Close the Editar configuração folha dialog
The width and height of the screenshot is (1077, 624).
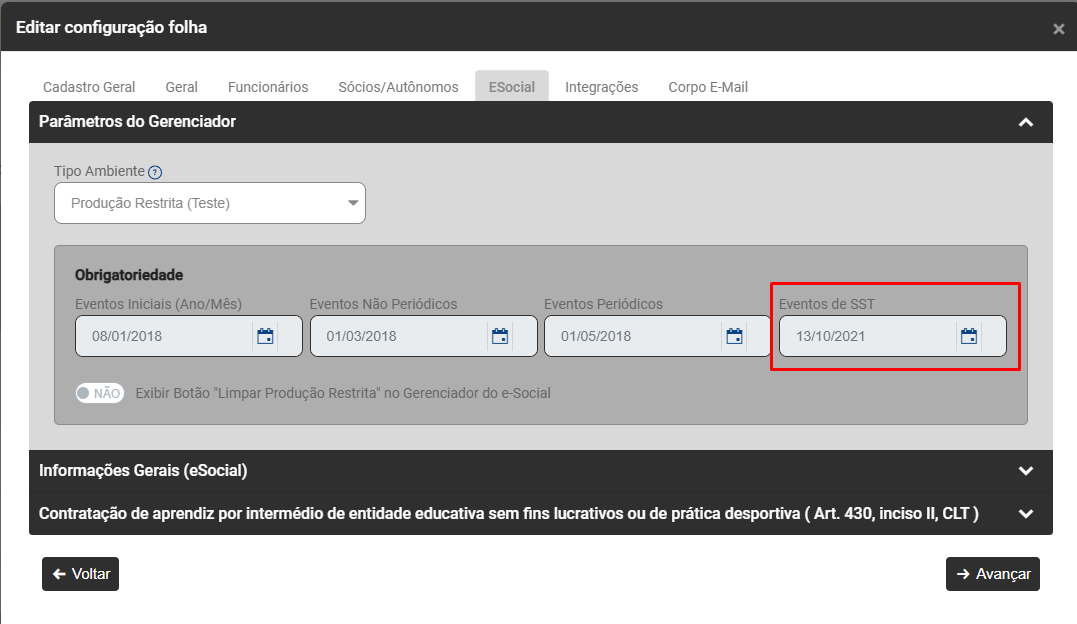1058,29
